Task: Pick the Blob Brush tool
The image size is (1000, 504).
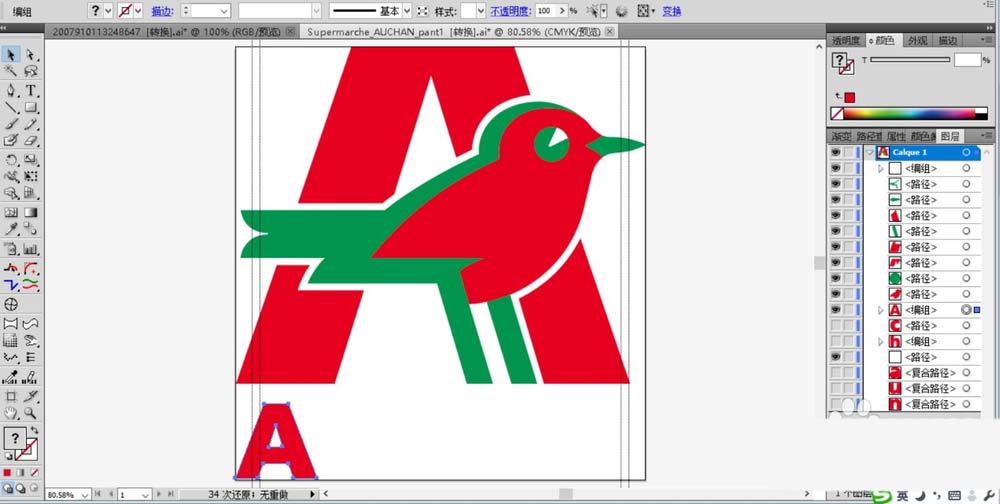Action: (x=11, y=140)
